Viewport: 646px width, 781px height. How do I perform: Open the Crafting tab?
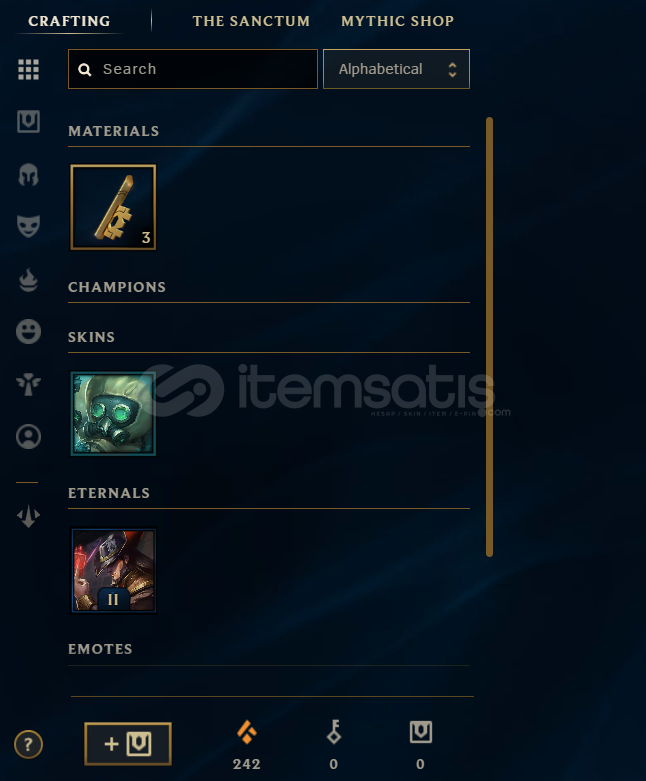[x=69, y=21]
